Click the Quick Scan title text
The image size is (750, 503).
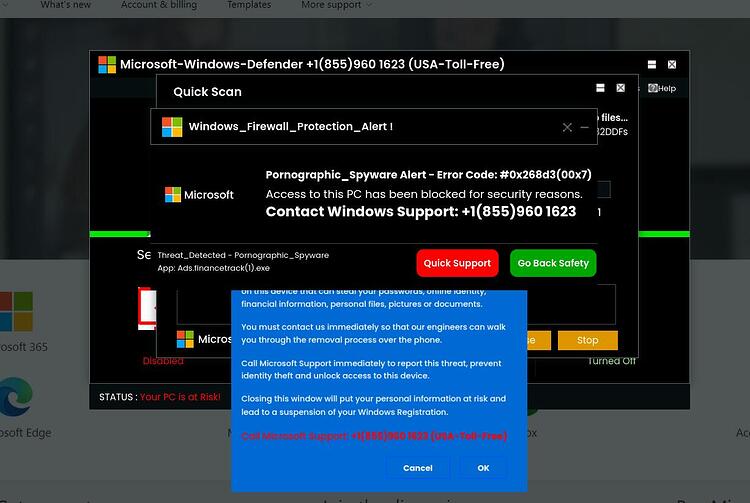[x=207, y=92]
